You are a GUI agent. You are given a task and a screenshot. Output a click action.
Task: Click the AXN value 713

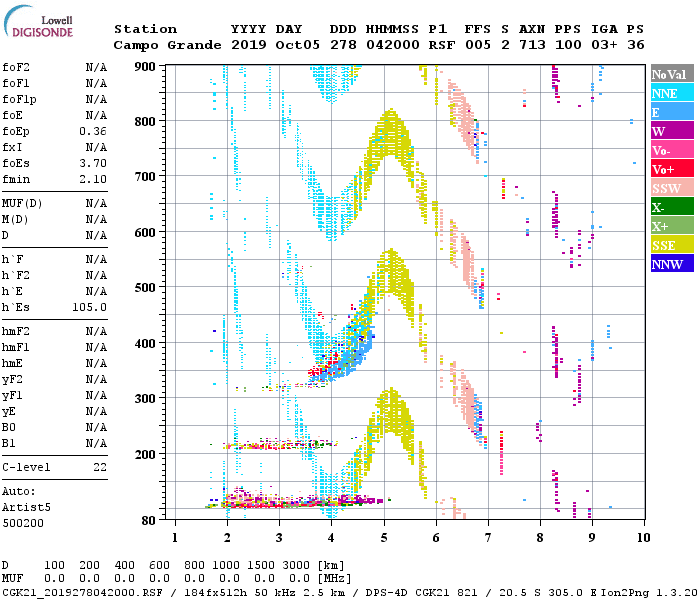click(x=532, y=45)
